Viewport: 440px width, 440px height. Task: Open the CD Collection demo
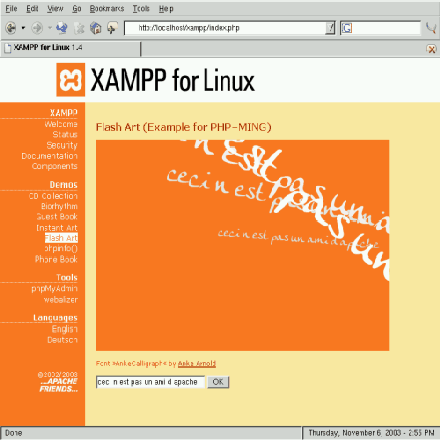click(53, 196)
